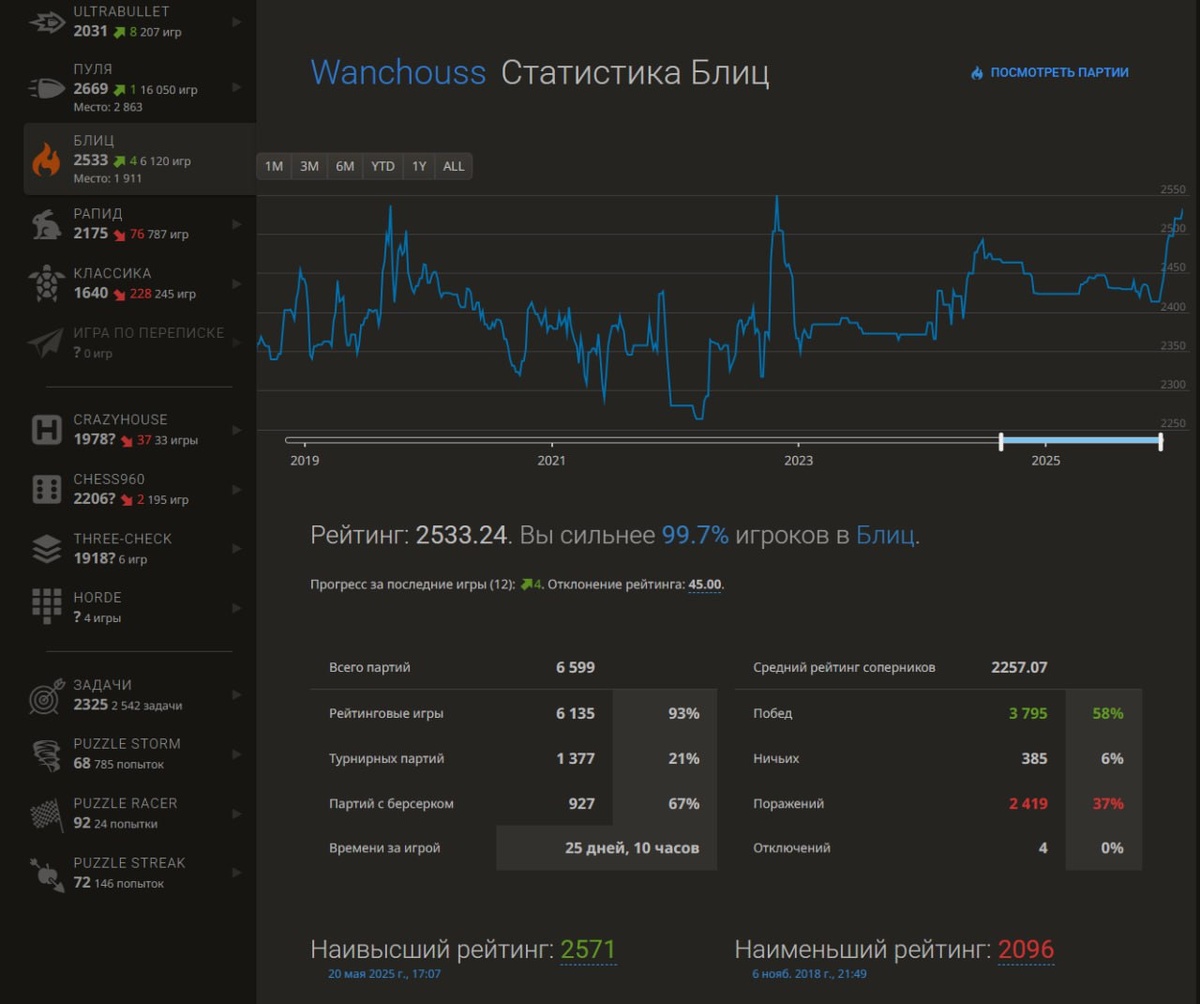Open the Classical (Классика) turtle icon

tap(46, 283)
